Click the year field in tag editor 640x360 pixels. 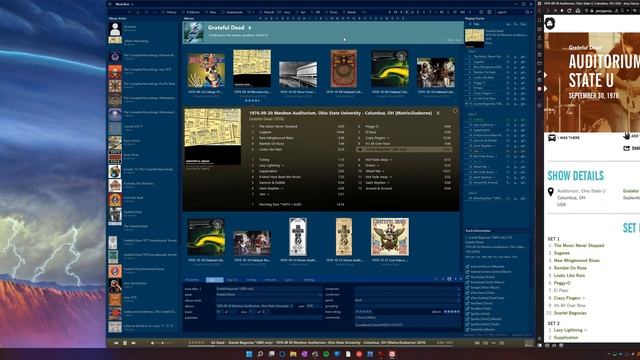point(314,306)
